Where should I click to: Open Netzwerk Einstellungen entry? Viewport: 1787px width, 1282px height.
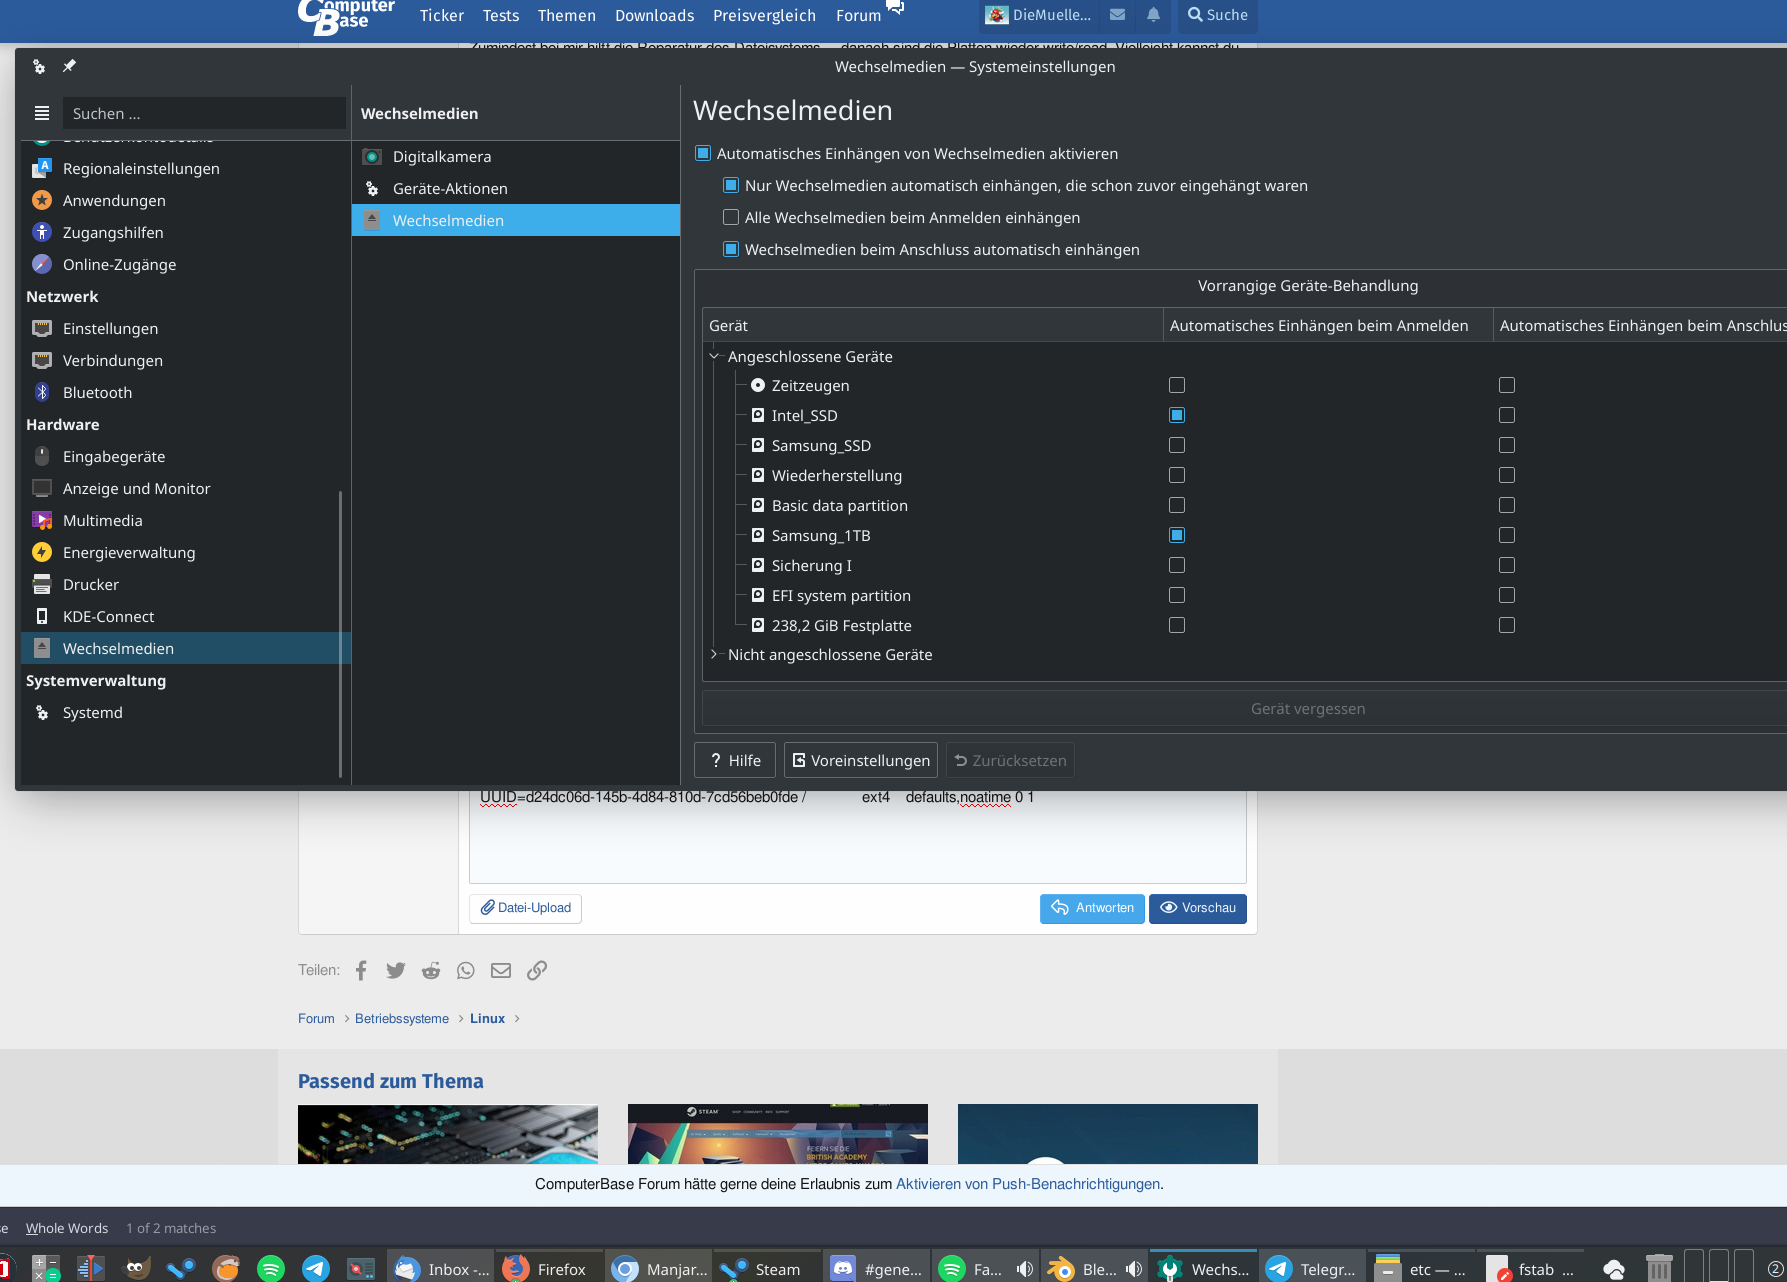[110, 328]
